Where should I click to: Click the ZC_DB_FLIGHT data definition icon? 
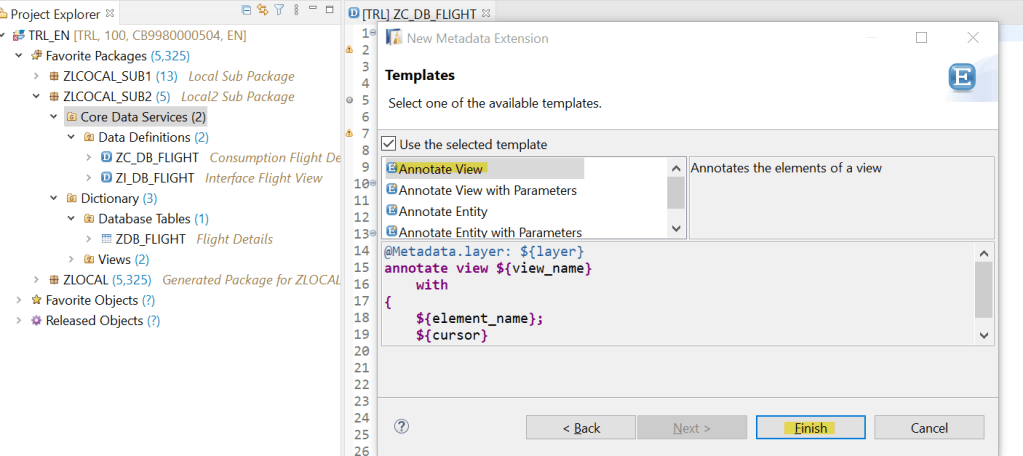click(x=107, y=158)
